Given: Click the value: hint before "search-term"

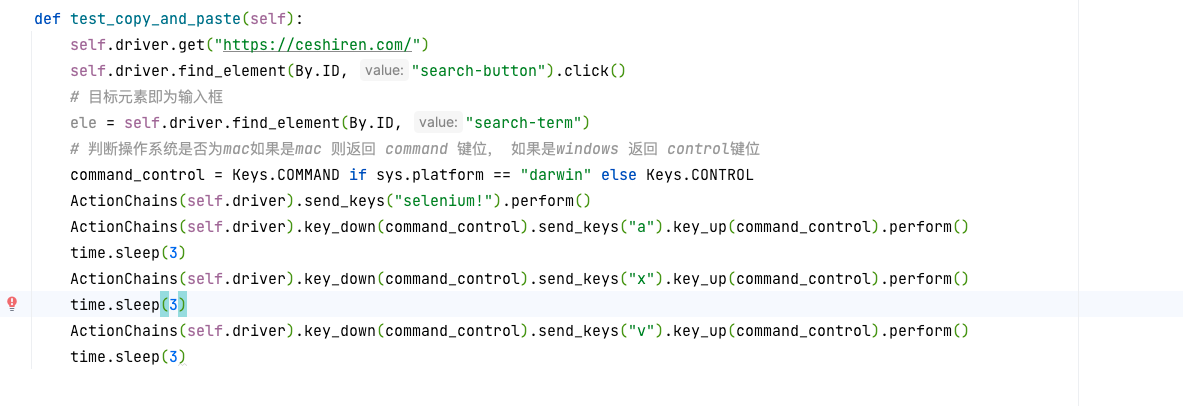Looking at the screenshot, I should [439, 122].
